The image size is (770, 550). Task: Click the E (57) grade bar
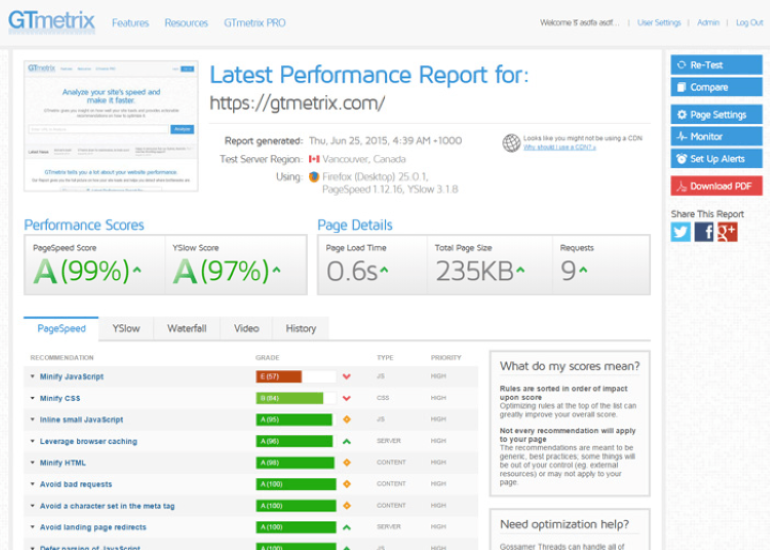(278, 377)
